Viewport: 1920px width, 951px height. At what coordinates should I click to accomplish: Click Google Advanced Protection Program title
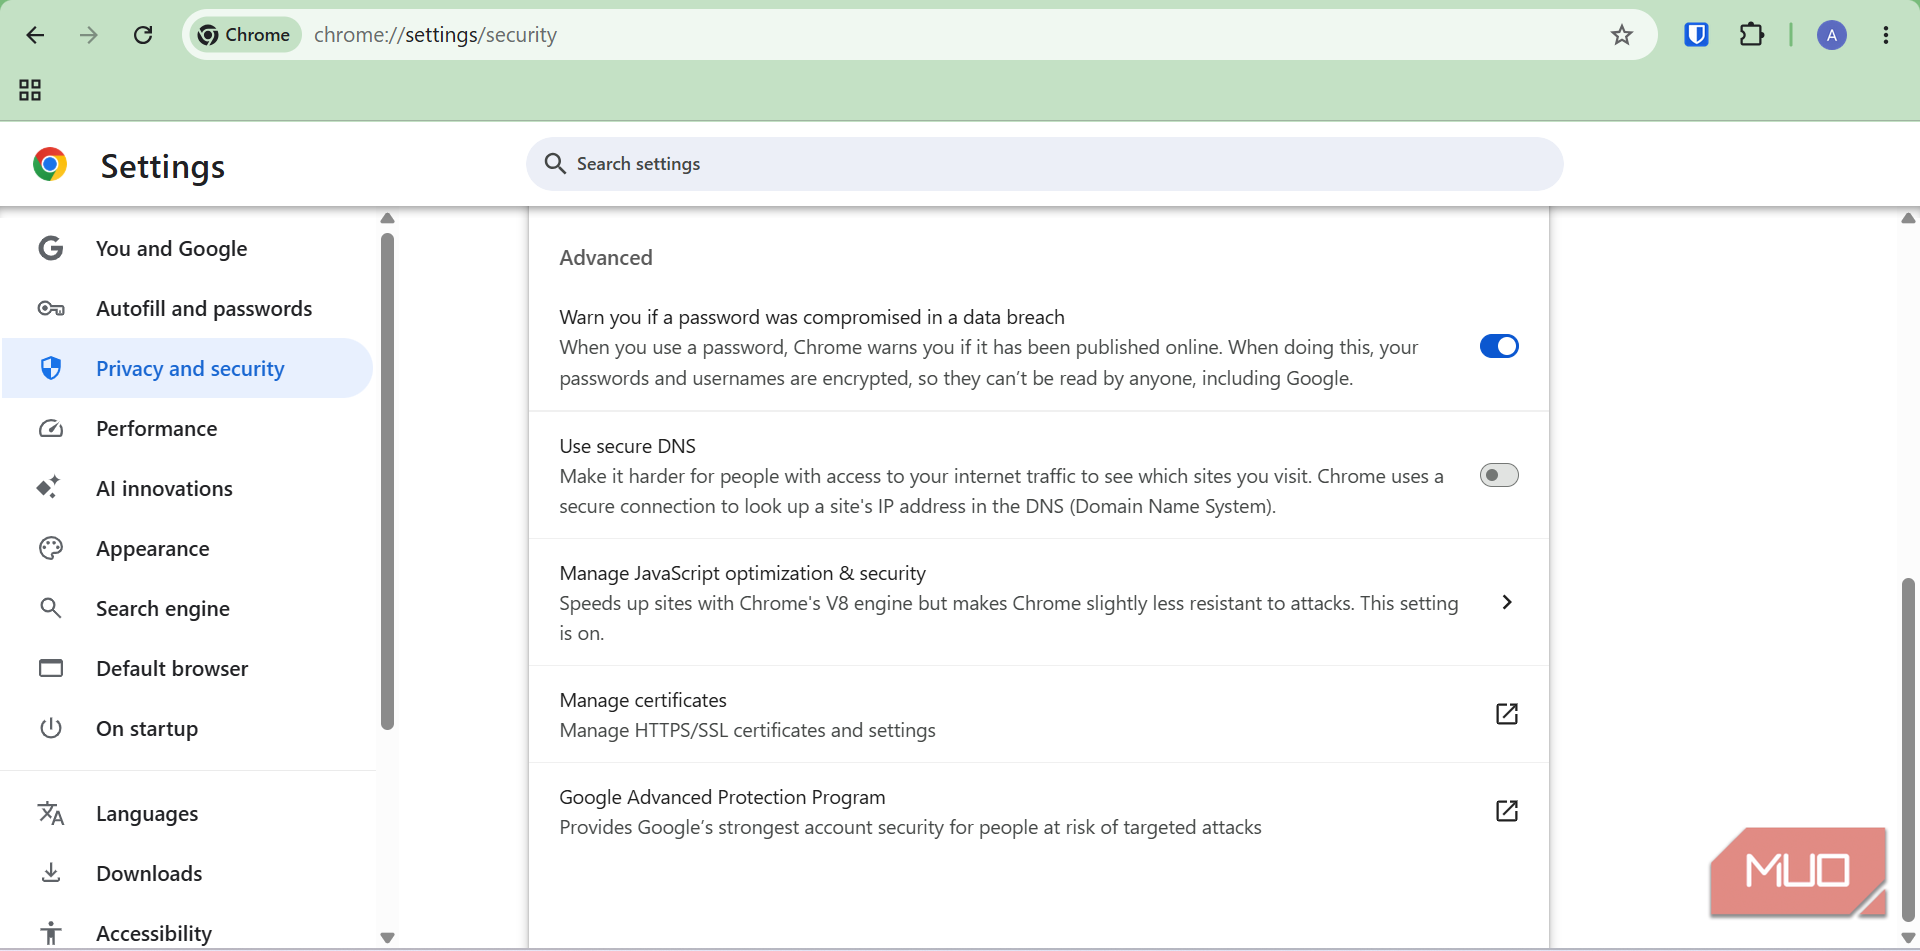click(722, 797)
